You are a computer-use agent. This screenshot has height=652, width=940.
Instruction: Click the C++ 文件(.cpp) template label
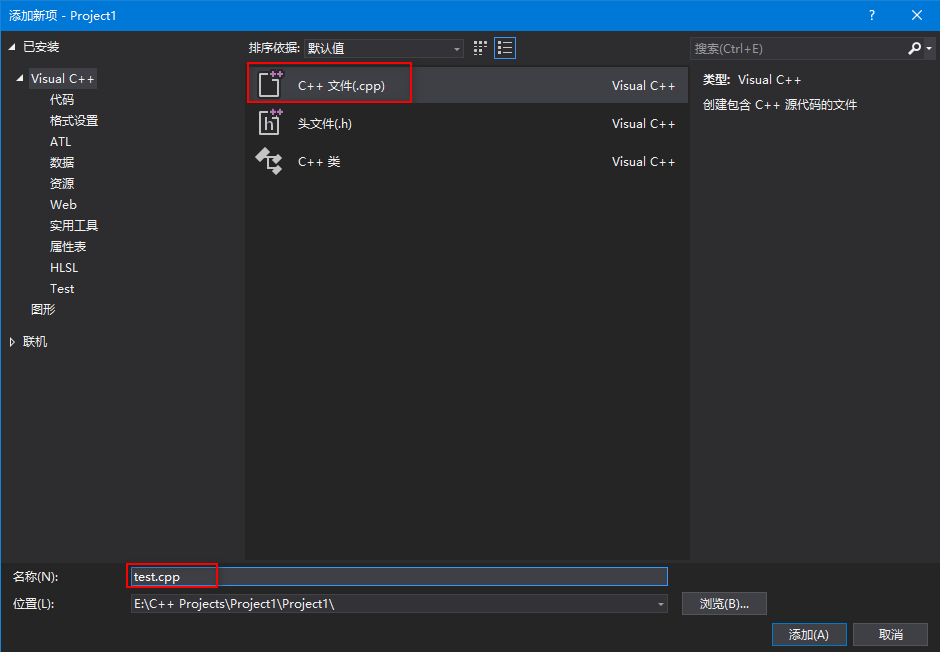341,86
